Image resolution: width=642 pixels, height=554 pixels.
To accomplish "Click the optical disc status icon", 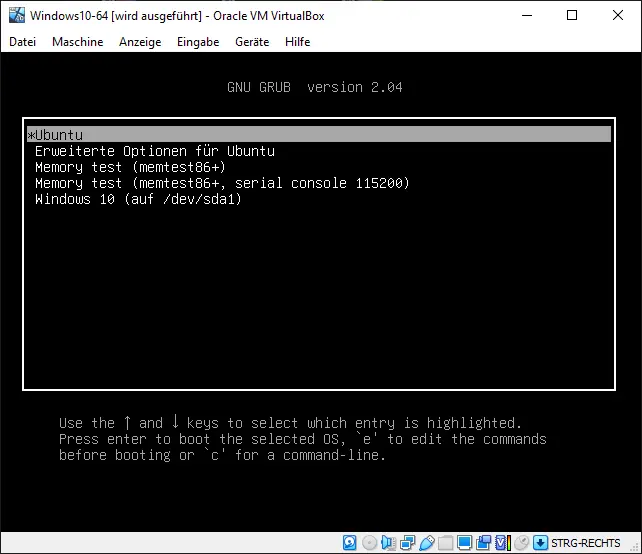I will [369, 543].
